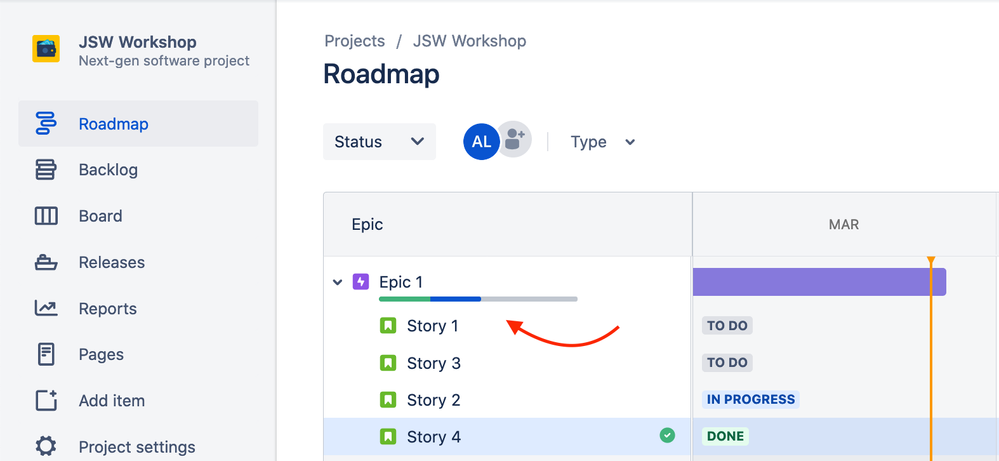The width and height of the screenshot is (999, 461).
Task: Select the Epic 1 row label
Action: (x=401, y=281)
